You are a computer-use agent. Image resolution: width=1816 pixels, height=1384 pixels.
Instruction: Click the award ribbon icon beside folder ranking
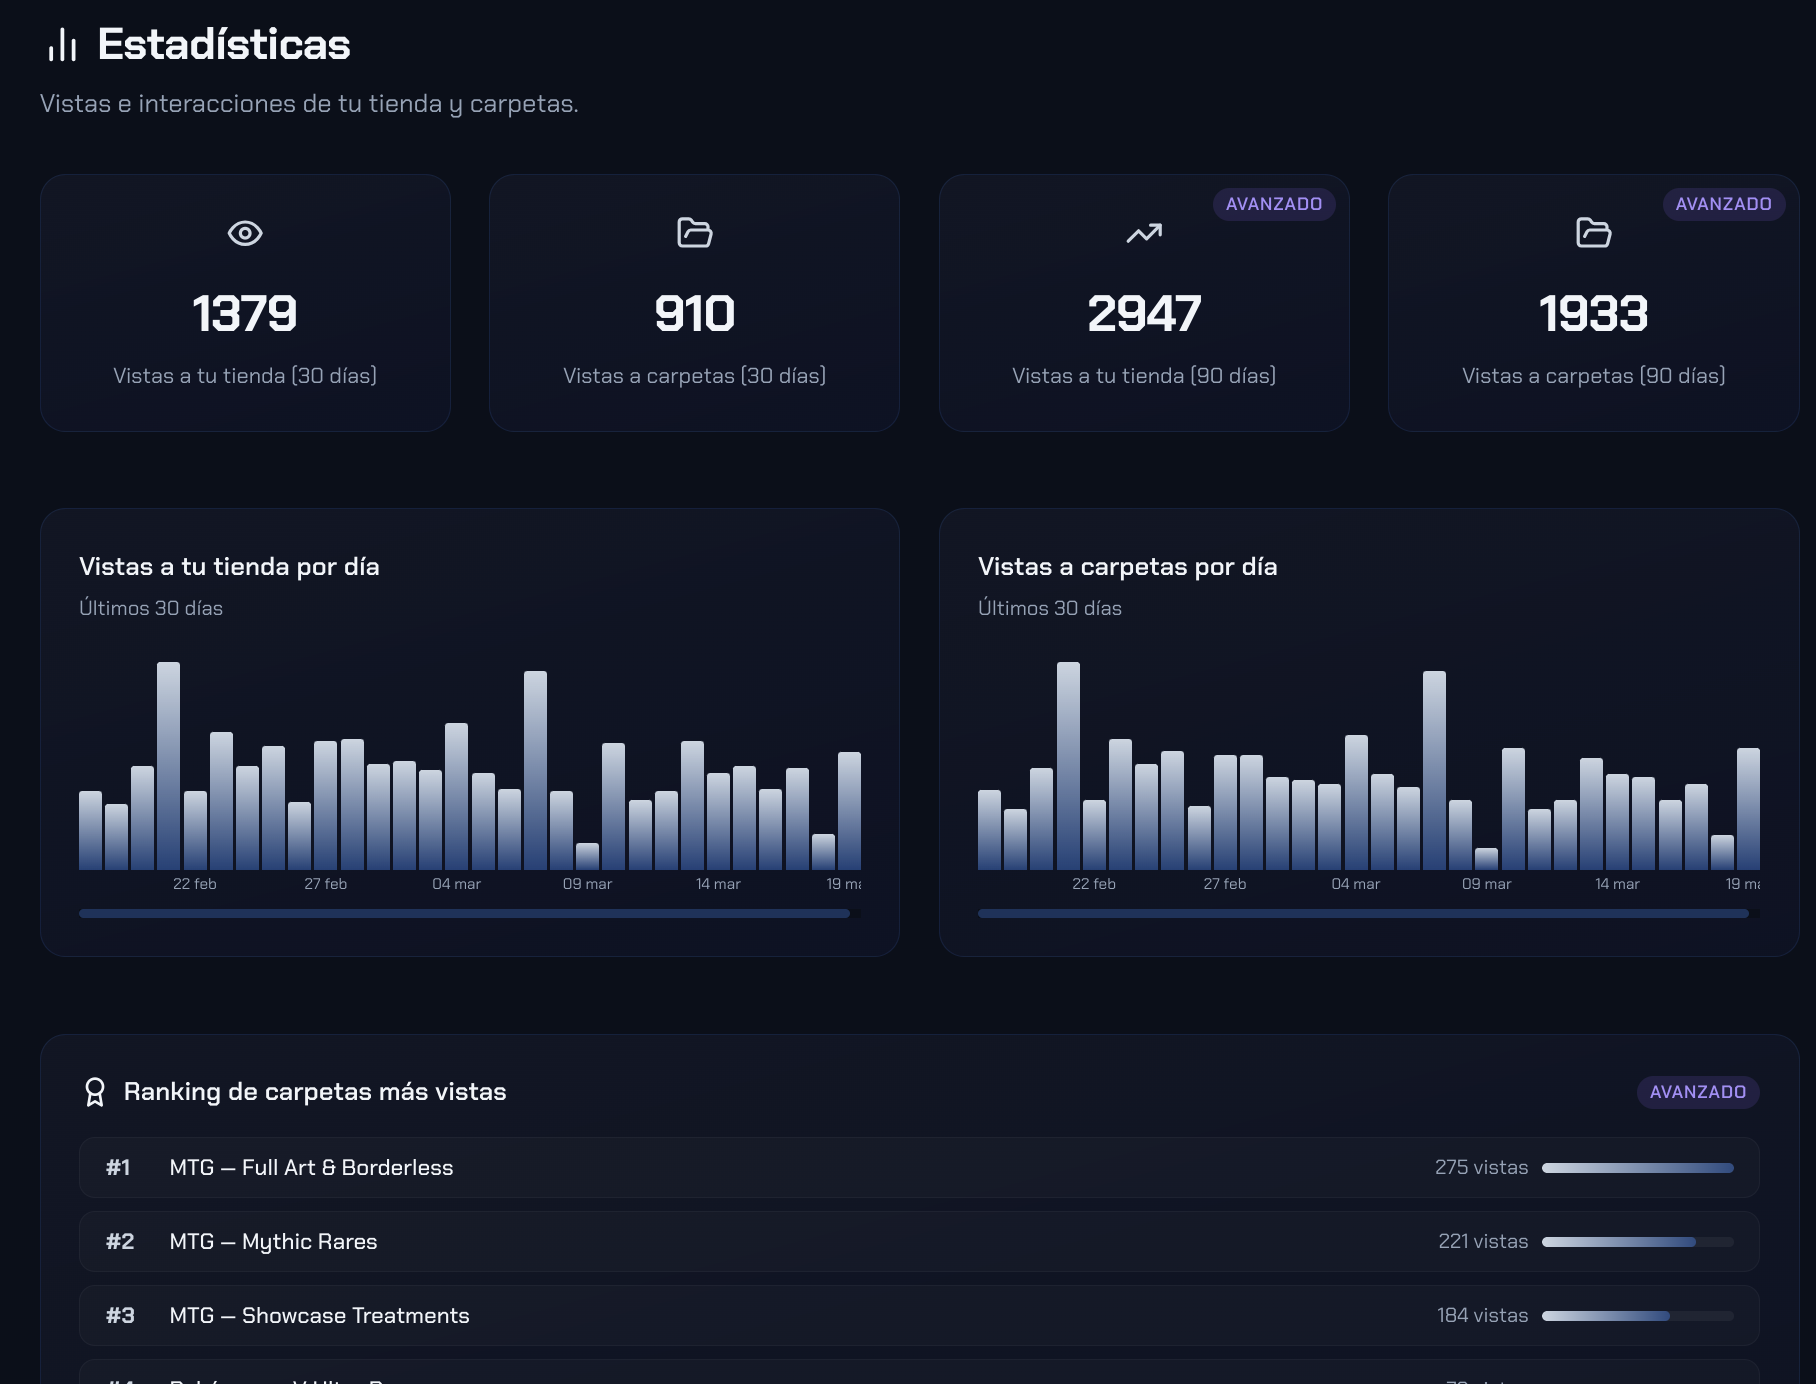[95, 1092]
